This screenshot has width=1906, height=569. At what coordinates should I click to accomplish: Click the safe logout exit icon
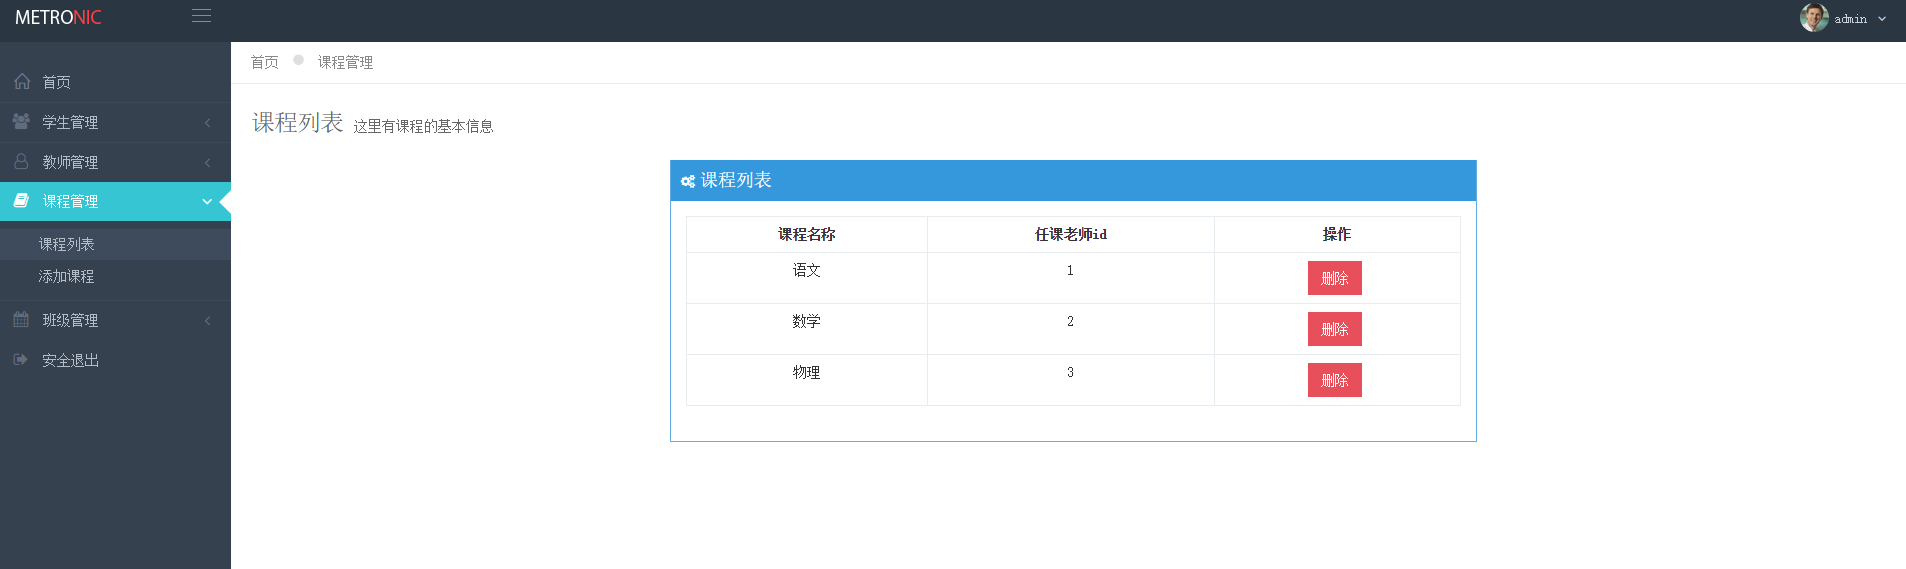(x=21, y=360)
